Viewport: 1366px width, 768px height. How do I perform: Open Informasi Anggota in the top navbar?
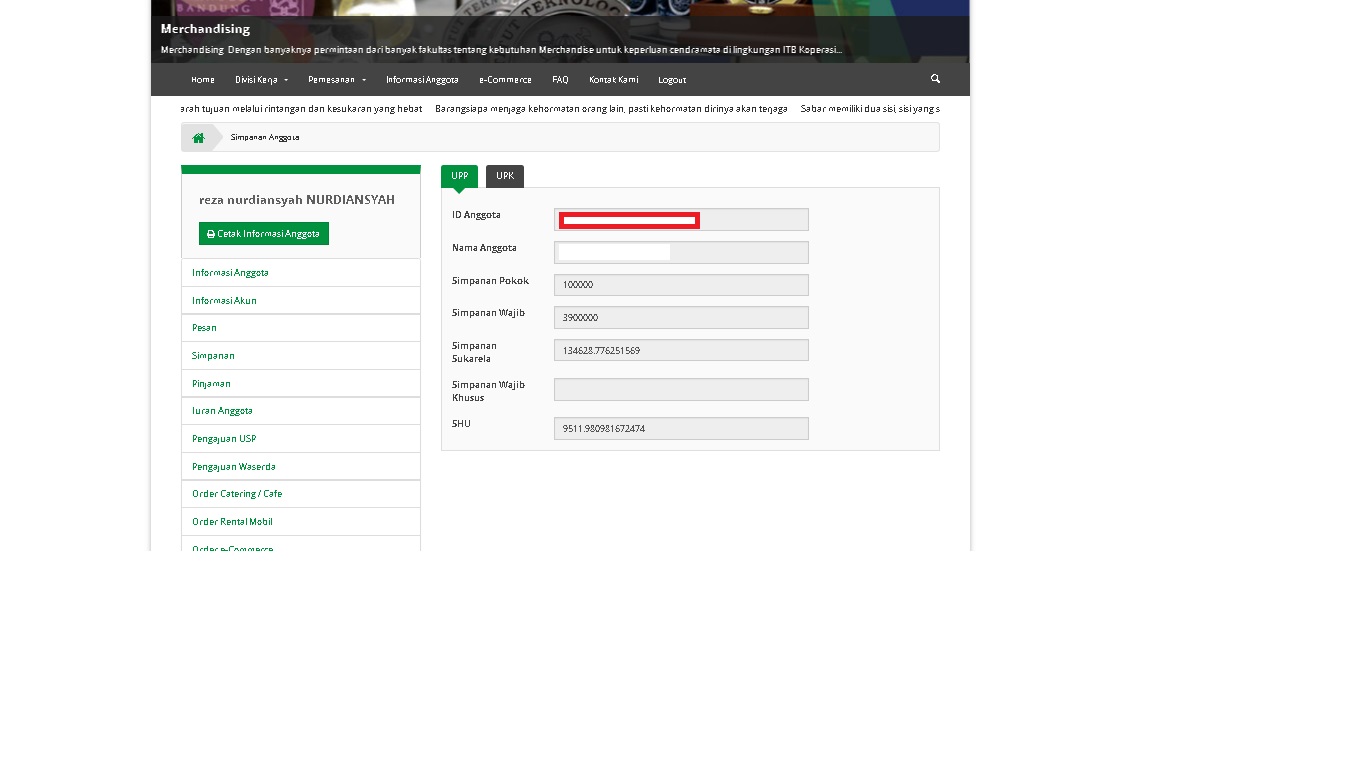[422, 80]
